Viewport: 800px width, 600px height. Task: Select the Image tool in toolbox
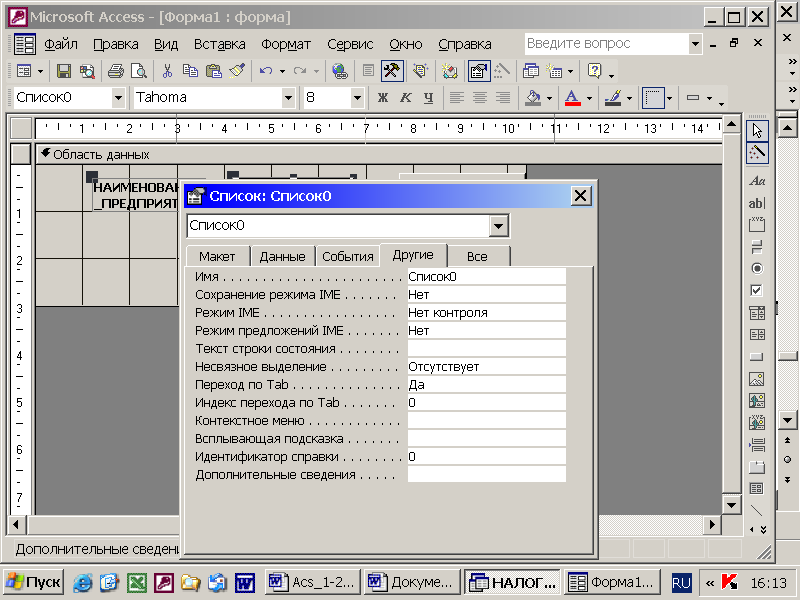coord(757,379)
